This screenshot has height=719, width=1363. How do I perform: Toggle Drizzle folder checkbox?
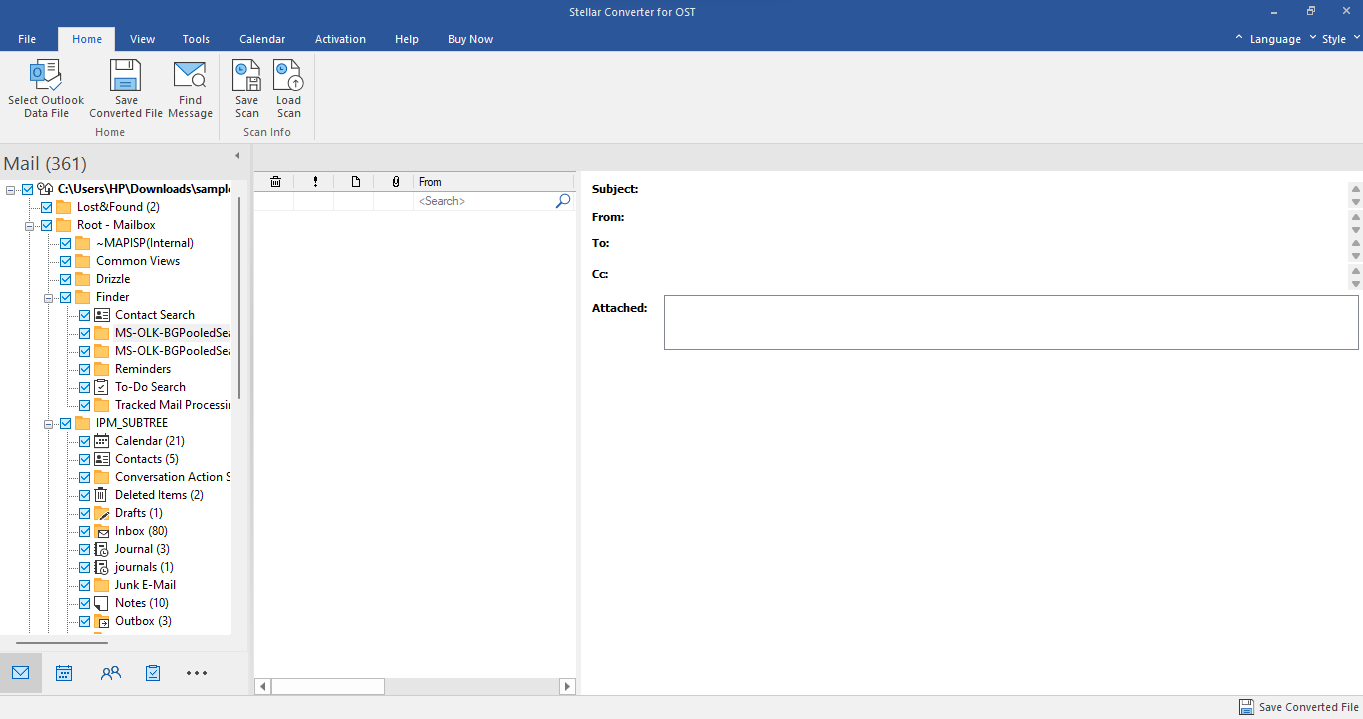[x=65, y=279]
